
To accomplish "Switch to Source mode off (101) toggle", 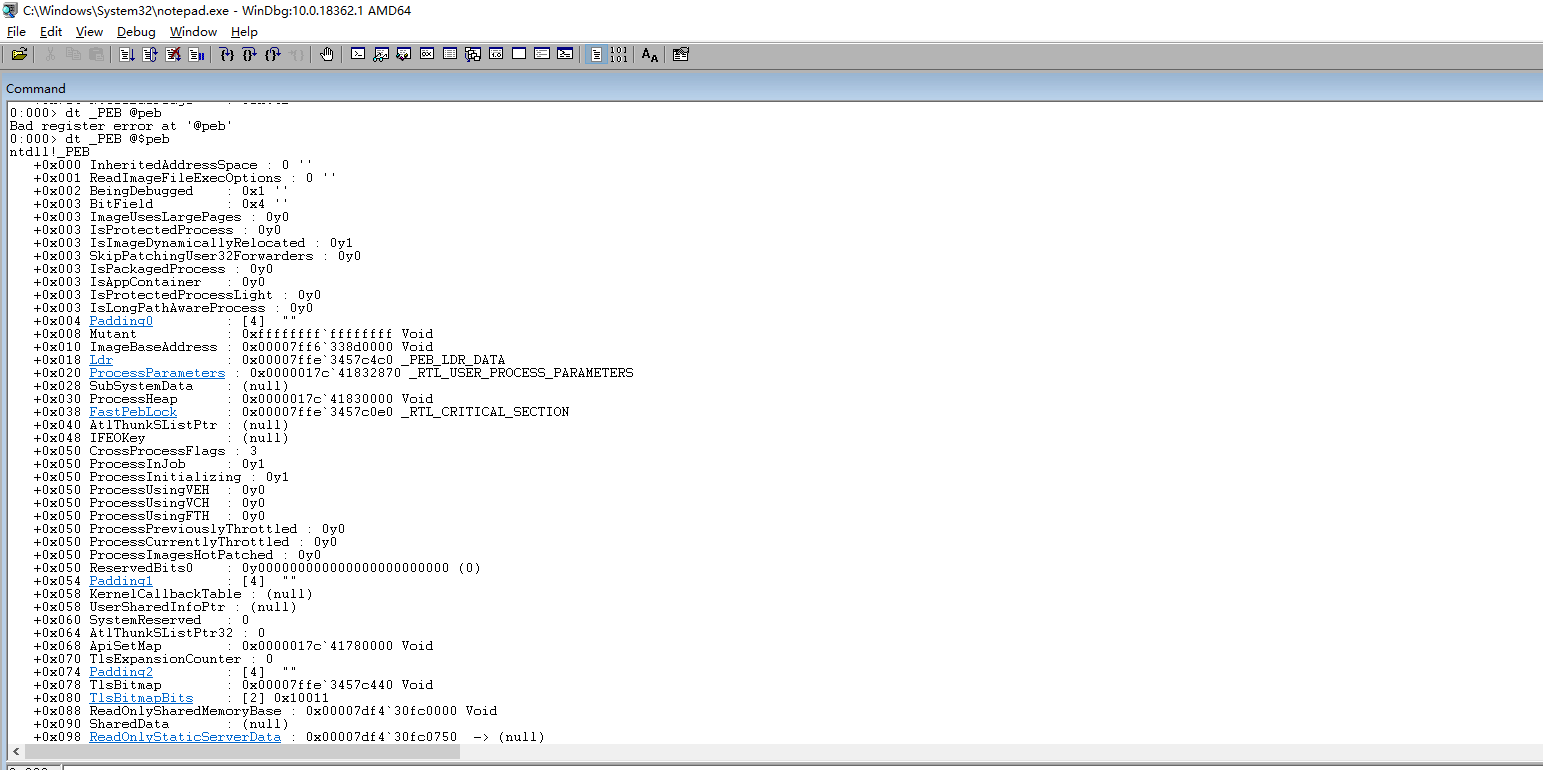I will [619, 54].
